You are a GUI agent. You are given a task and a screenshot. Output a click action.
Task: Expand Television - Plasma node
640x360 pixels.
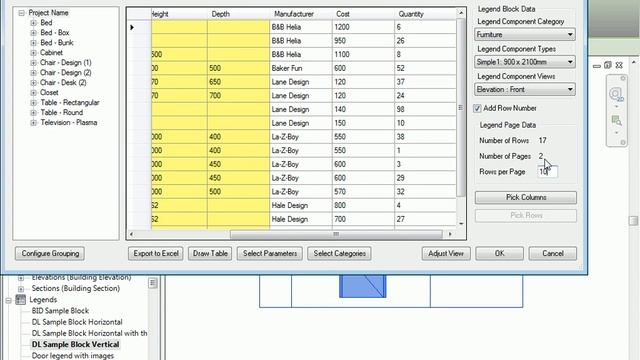tap(33, 123)
